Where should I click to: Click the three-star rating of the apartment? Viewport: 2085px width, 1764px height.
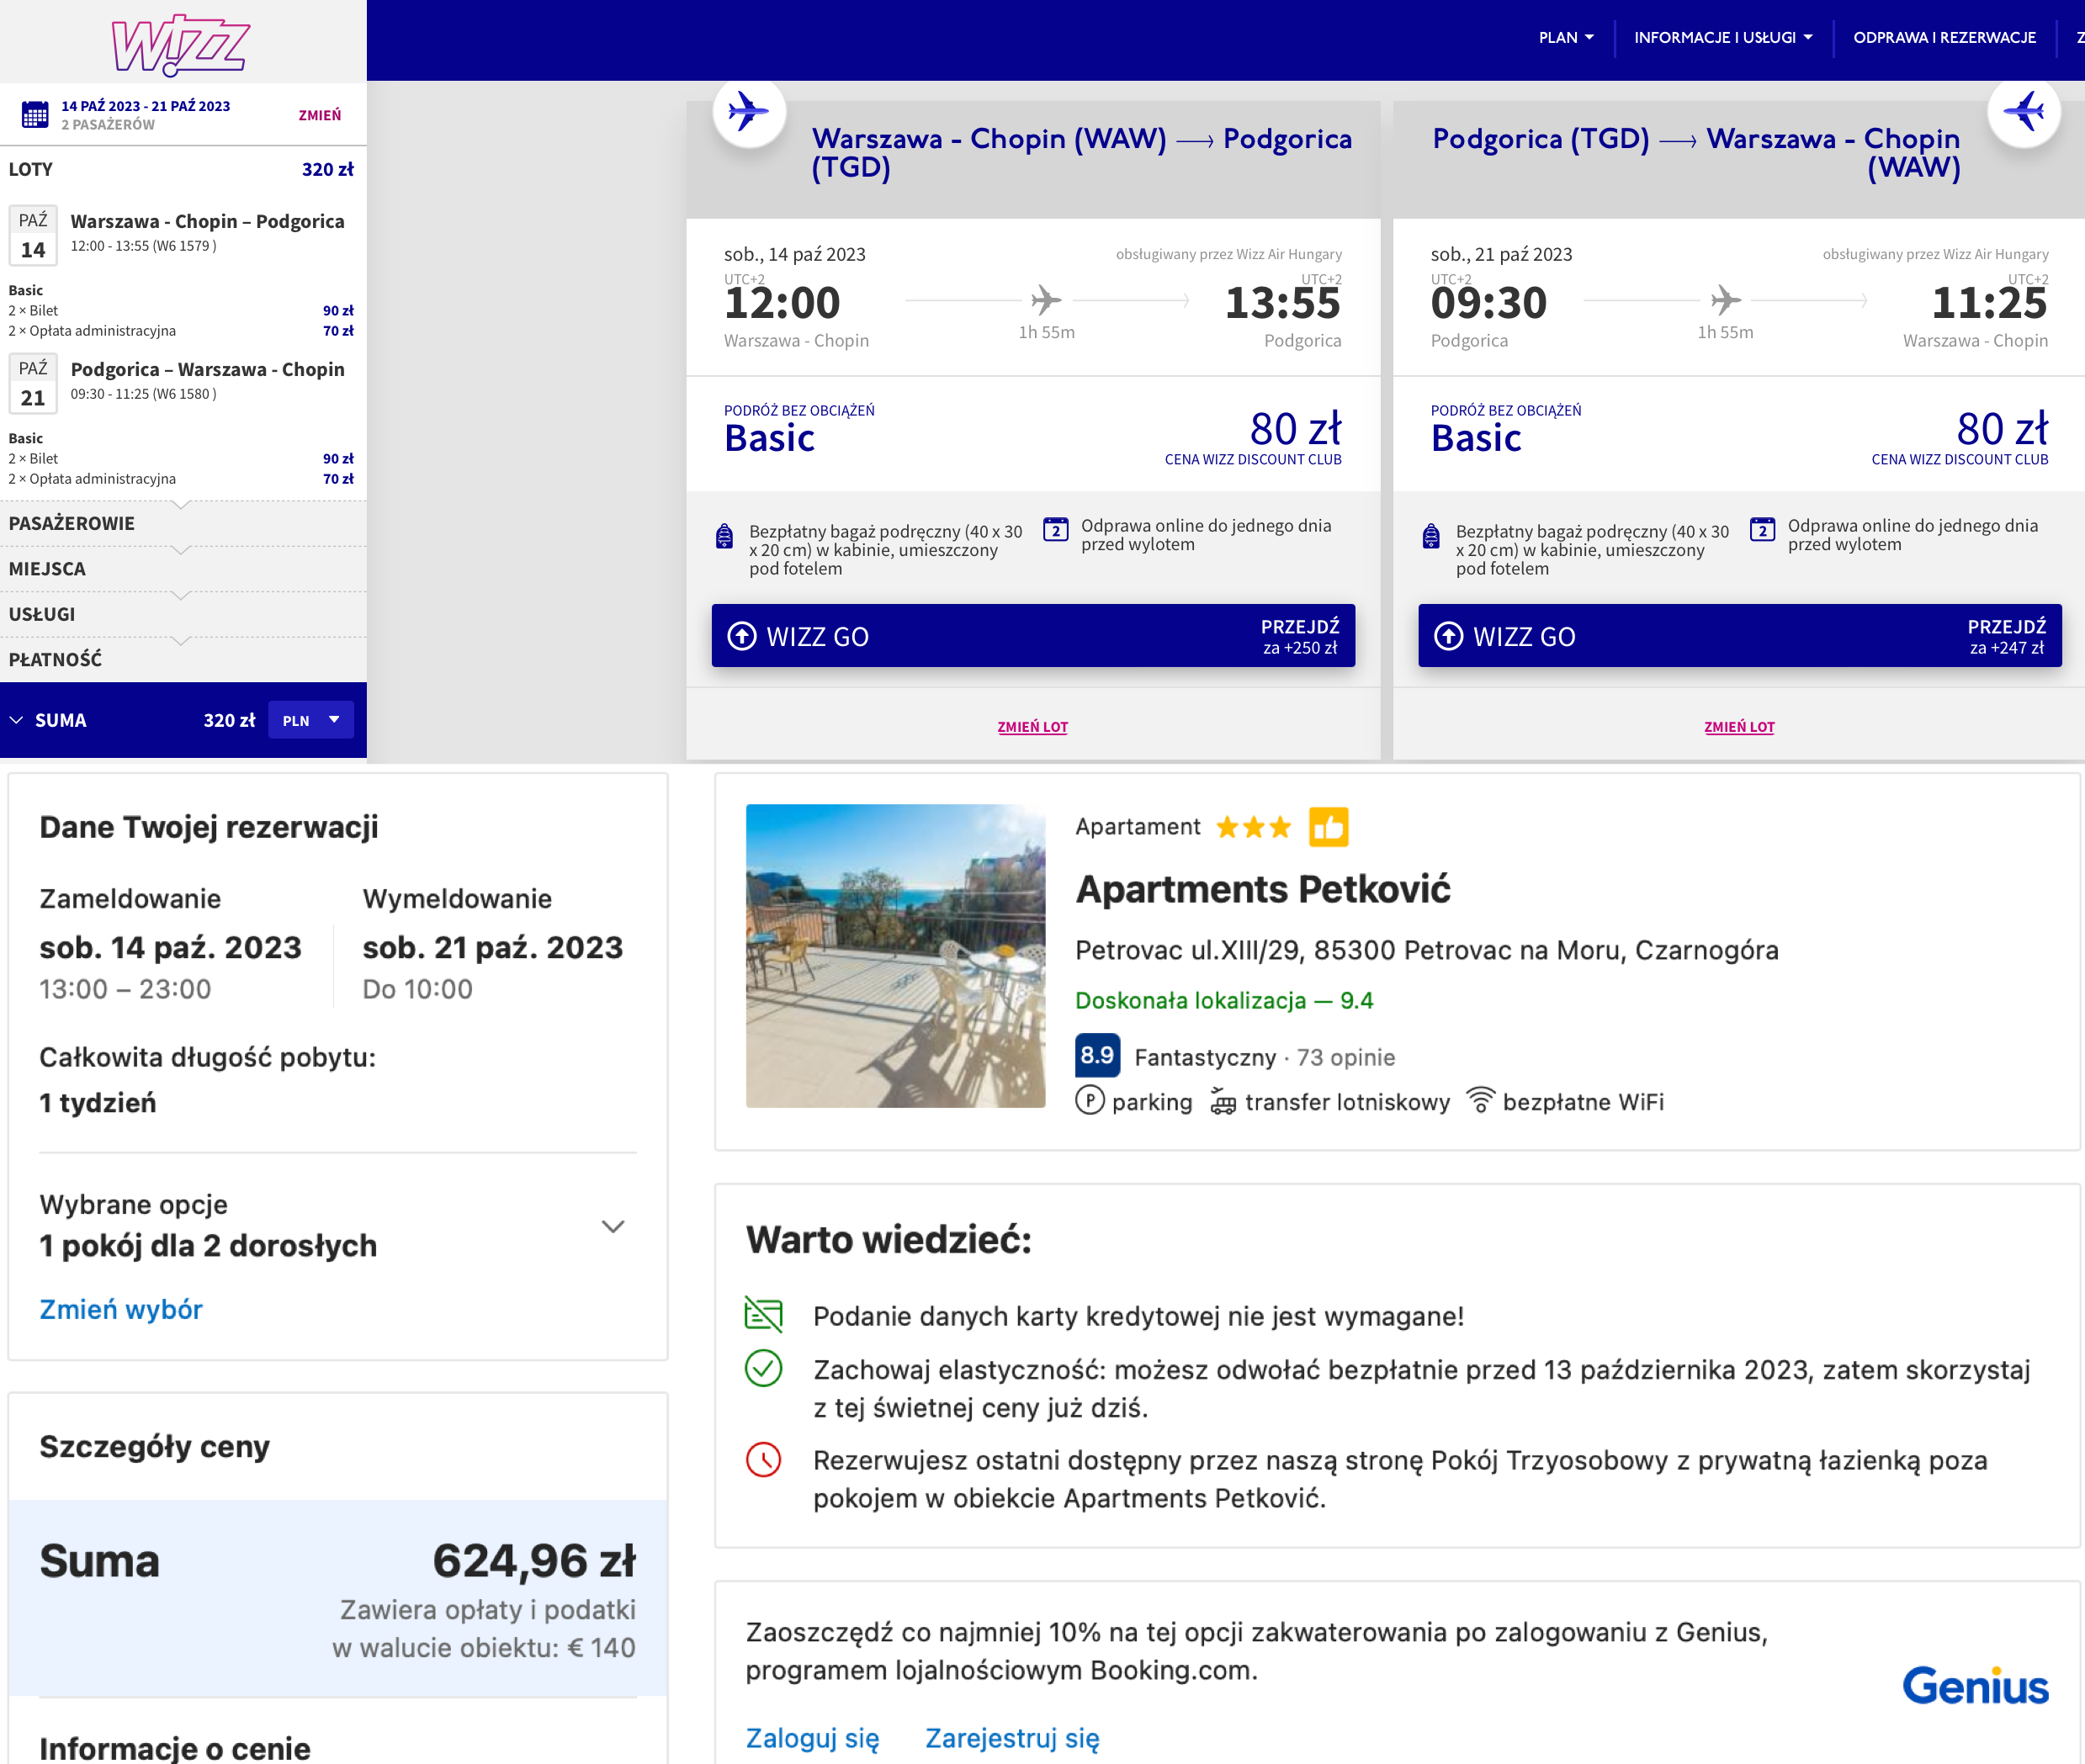tap(1253, 827)
